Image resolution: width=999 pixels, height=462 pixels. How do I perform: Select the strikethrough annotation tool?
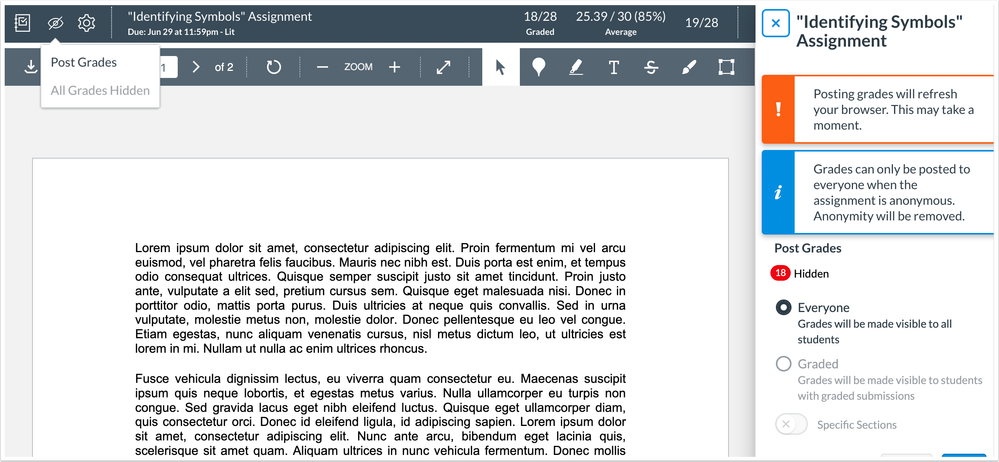650,67
